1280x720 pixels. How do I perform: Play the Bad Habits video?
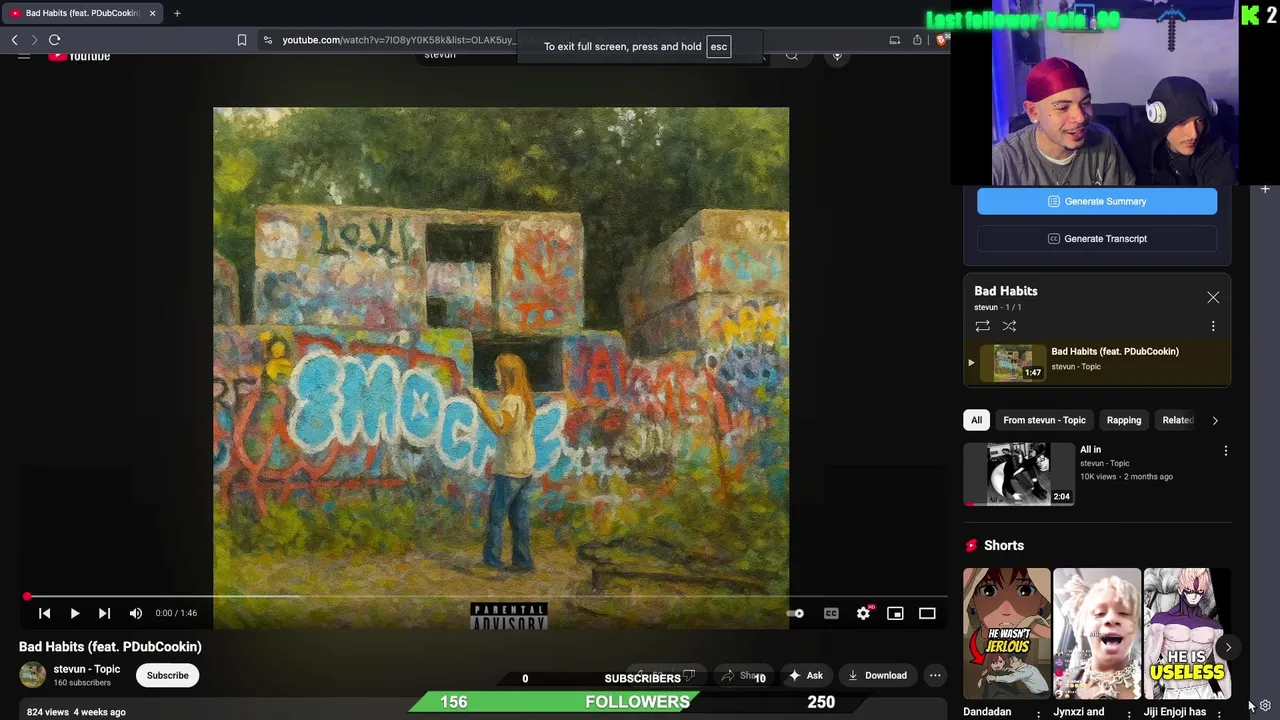pos(74,613)
